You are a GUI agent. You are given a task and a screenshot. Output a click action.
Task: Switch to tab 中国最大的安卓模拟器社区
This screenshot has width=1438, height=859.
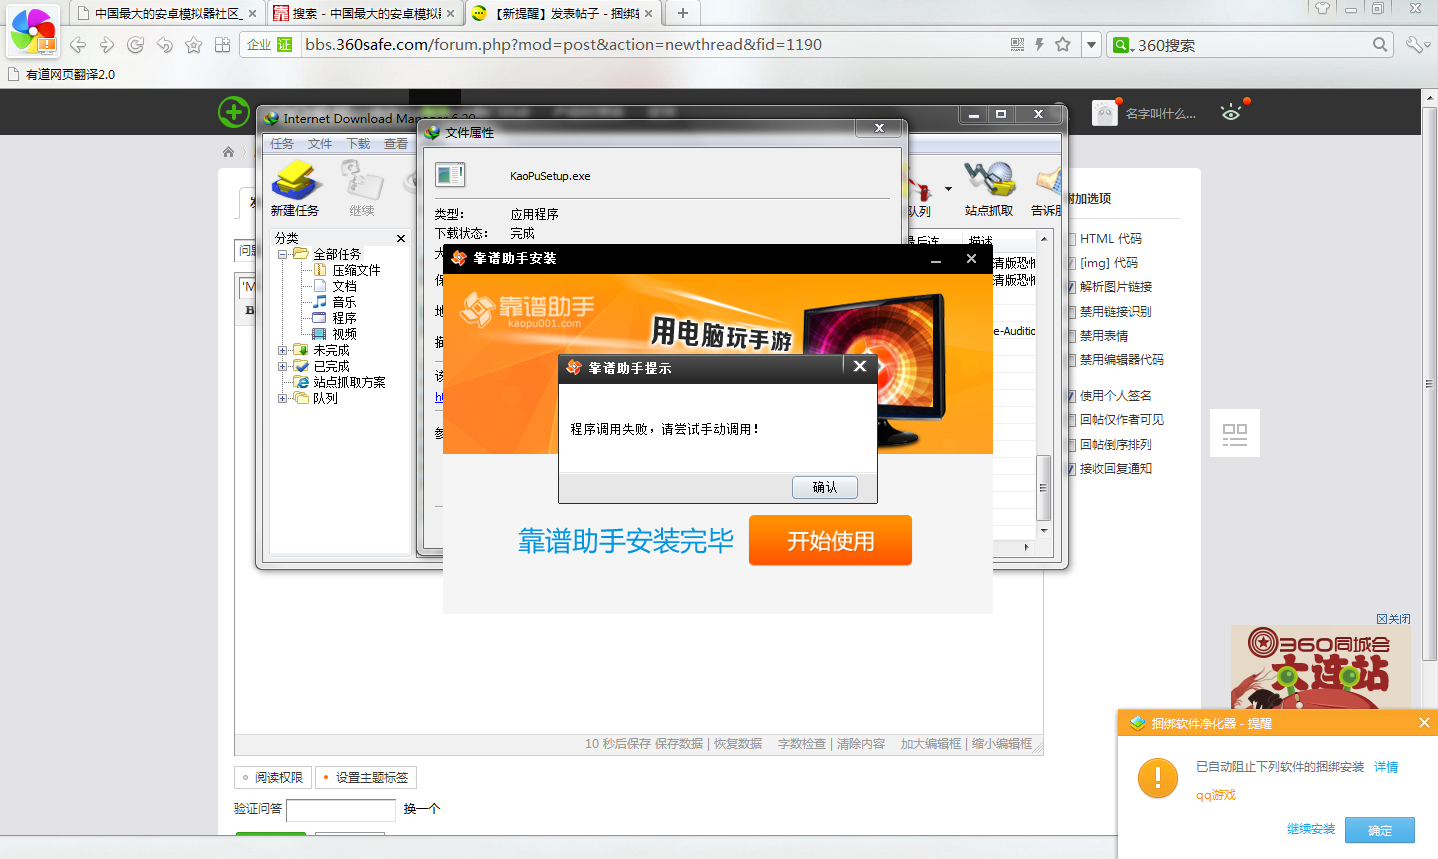coord(168,13)
